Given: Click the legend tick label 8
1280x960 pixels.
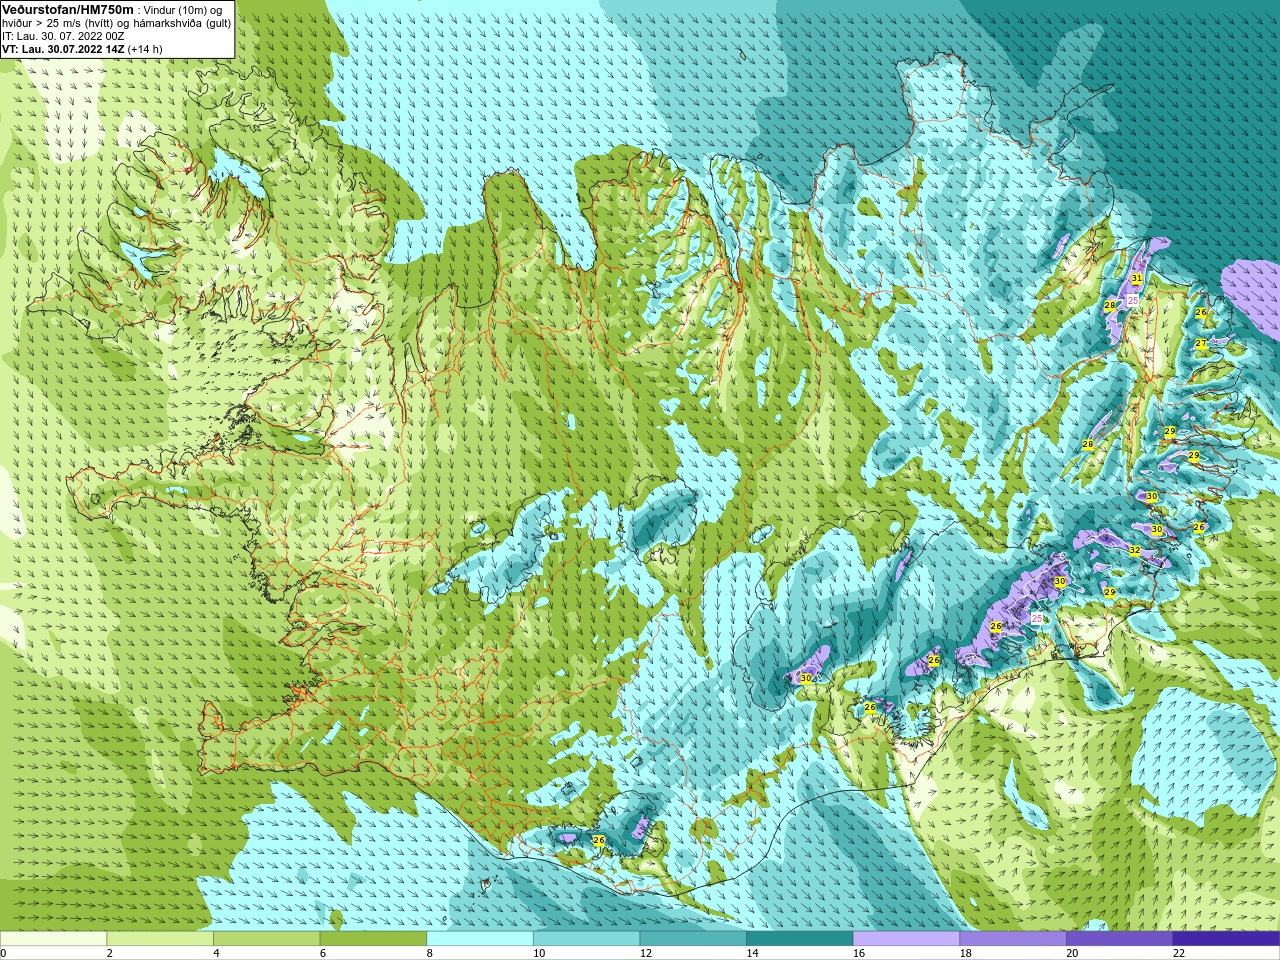Looking at the screenshot, I should pyautogui.click(x=430, y=953).
